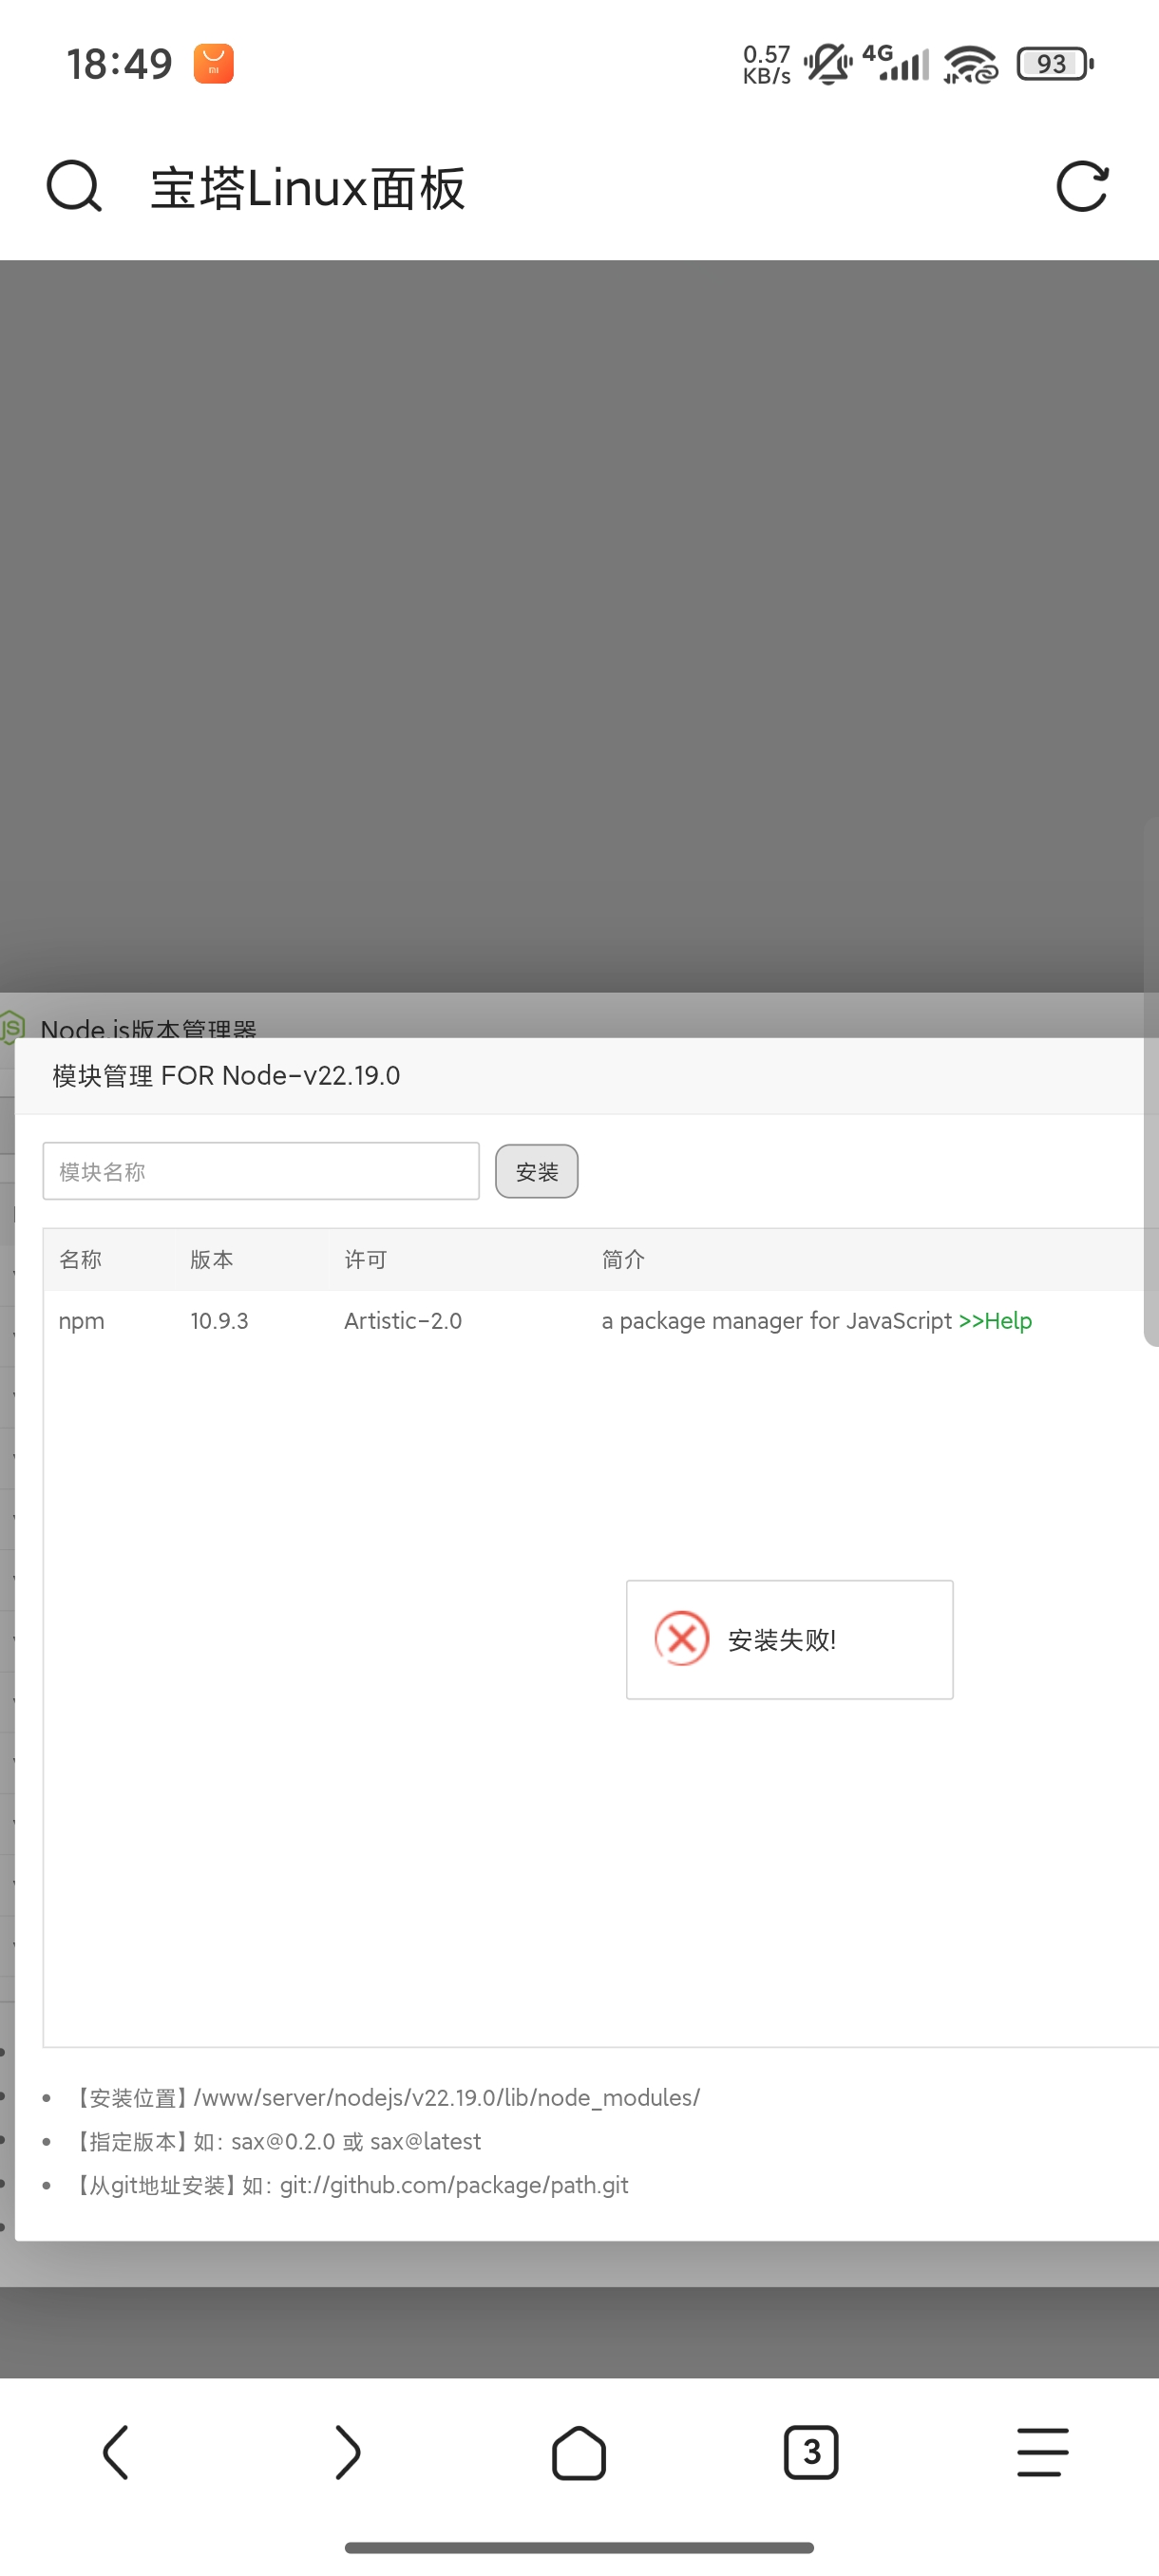
Task: Go back with browser back arrow
Action: click(116, 2452)
